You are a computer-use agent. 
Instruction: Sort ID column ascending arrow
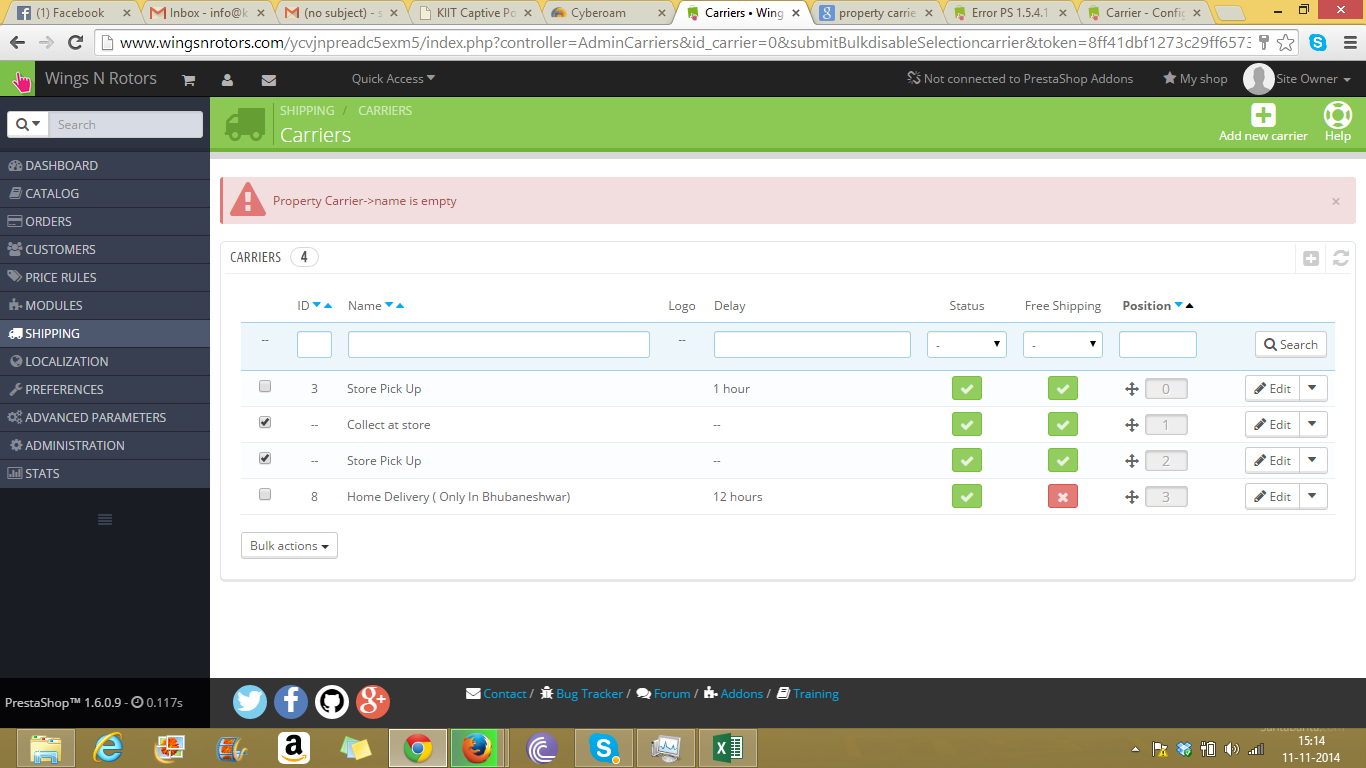pos(328,305)
